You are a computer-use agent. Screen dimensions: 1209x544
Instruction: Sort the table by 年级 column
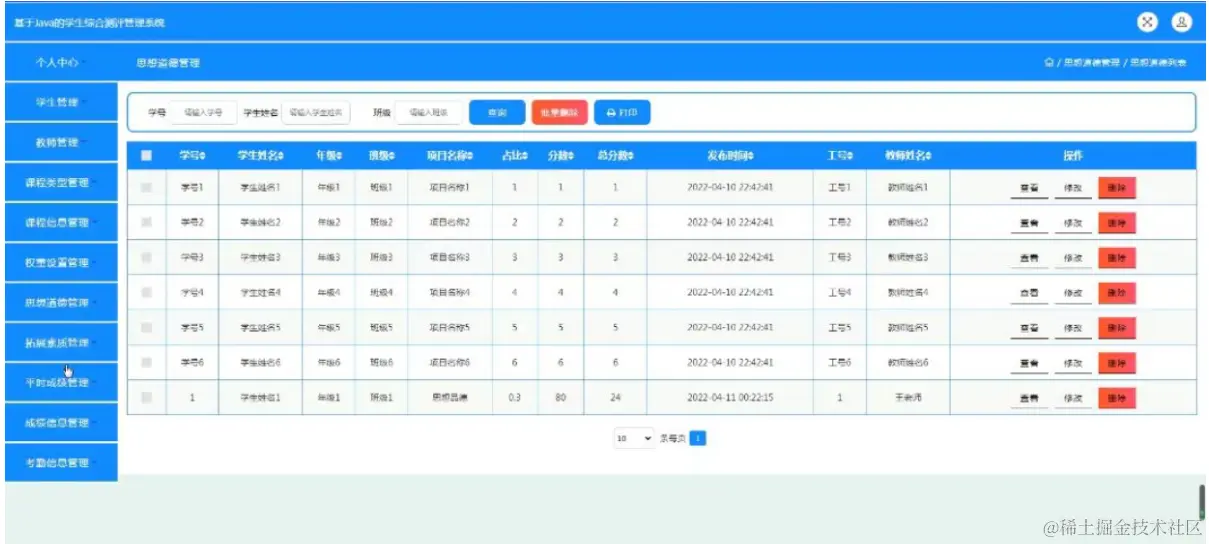(329, 155)
